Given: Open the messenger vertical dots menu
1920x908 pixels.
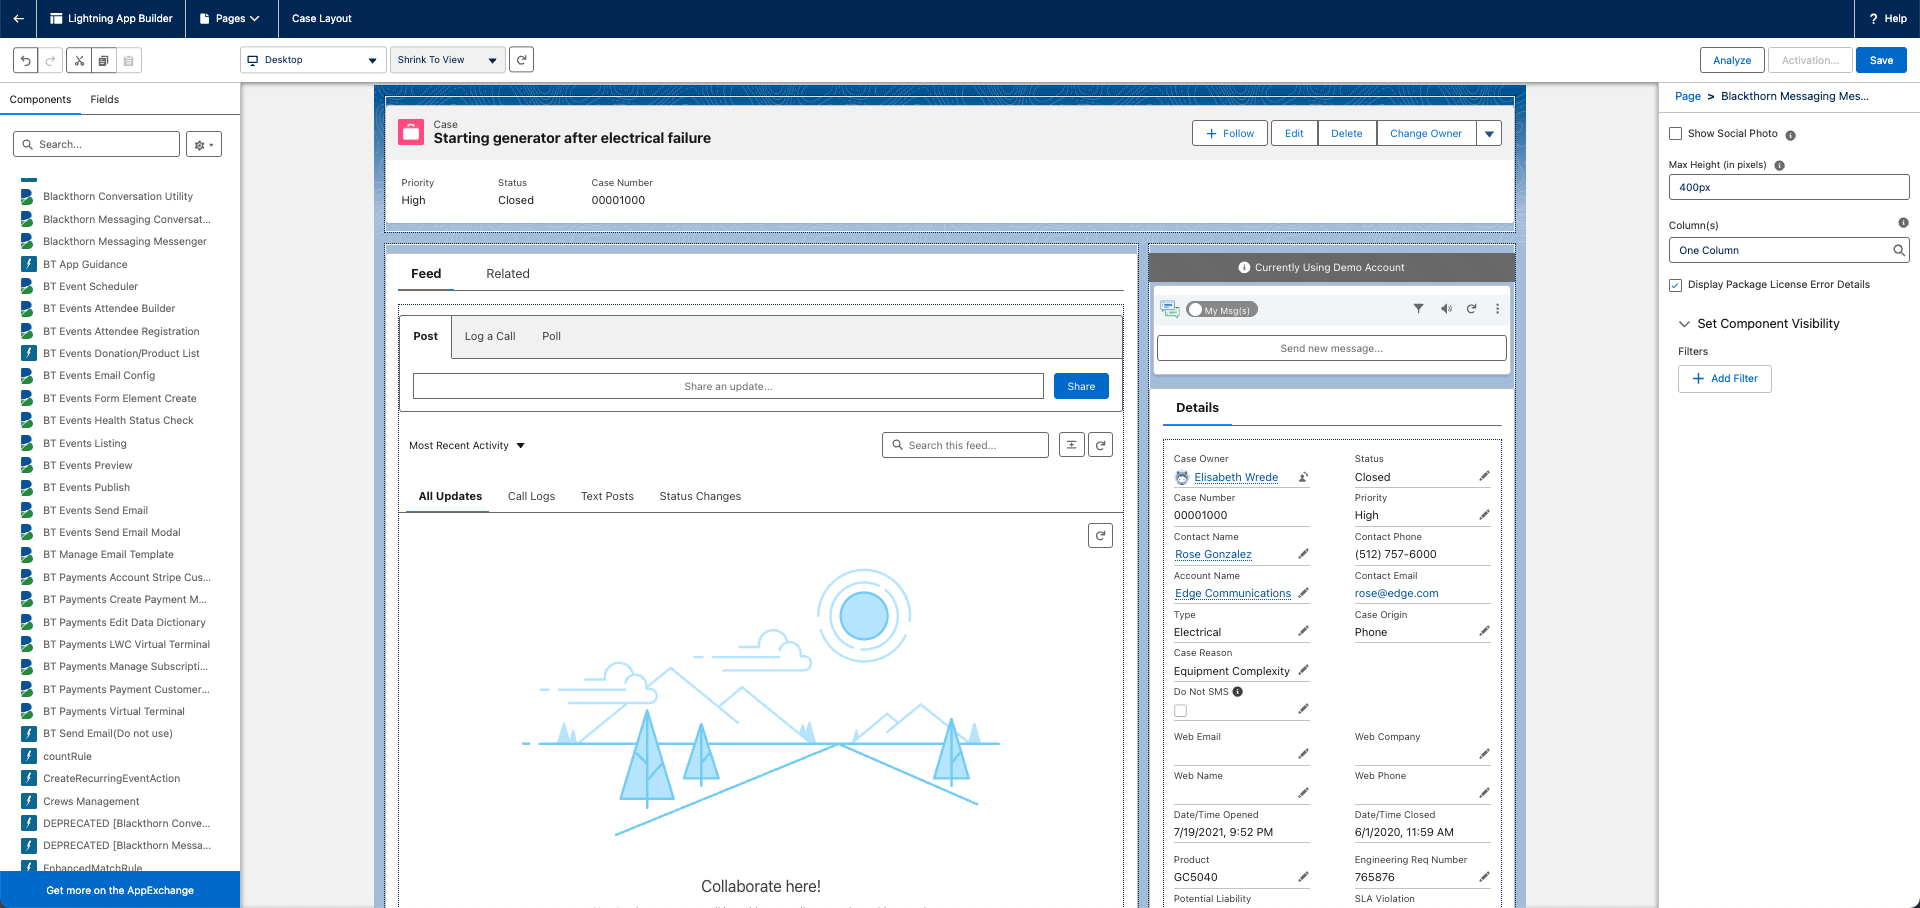Looking at the screenshot, I should pyautogui.click(x=1497, y=309).
